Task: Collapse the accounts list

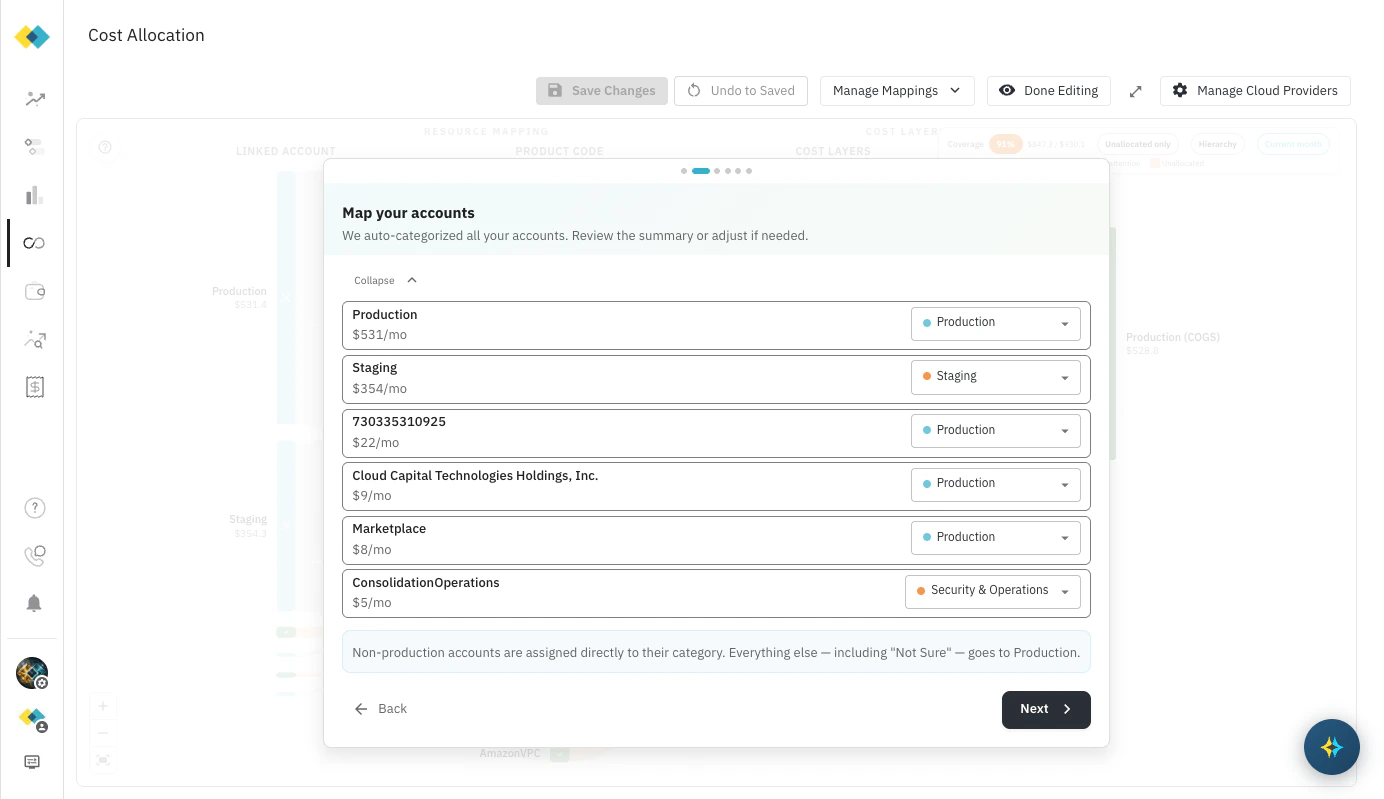Action: 385,280
